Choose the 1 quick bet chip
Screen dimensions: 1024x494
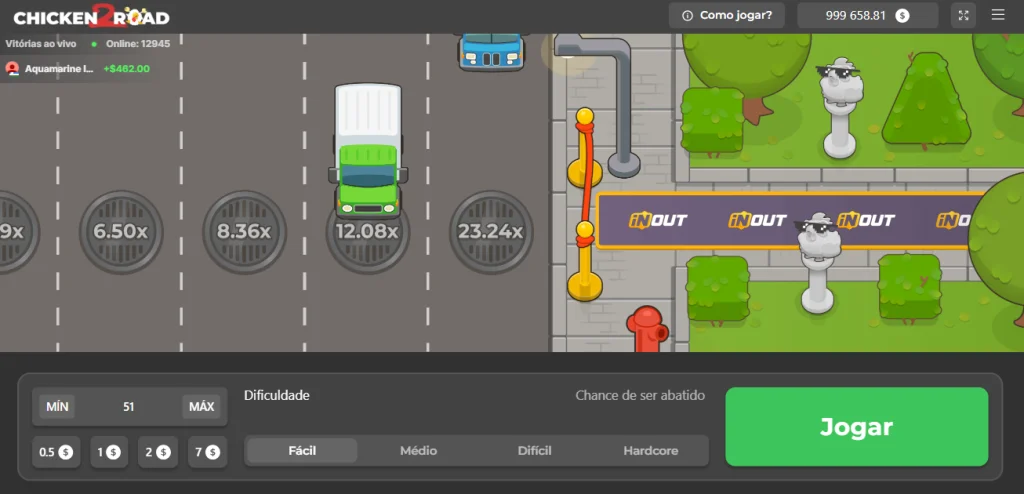pos(109,452)
